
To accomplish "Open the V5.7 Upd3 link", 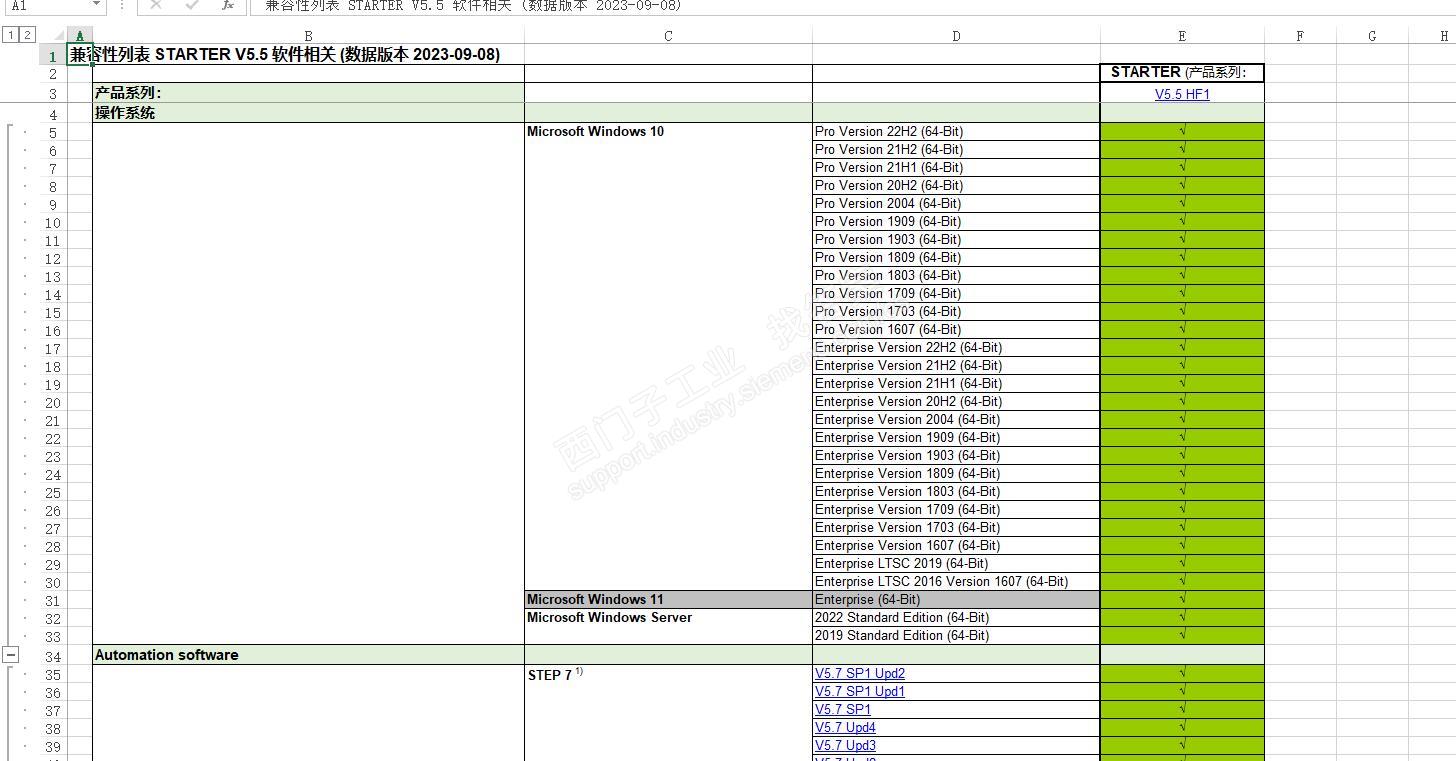I will (845, 746).
